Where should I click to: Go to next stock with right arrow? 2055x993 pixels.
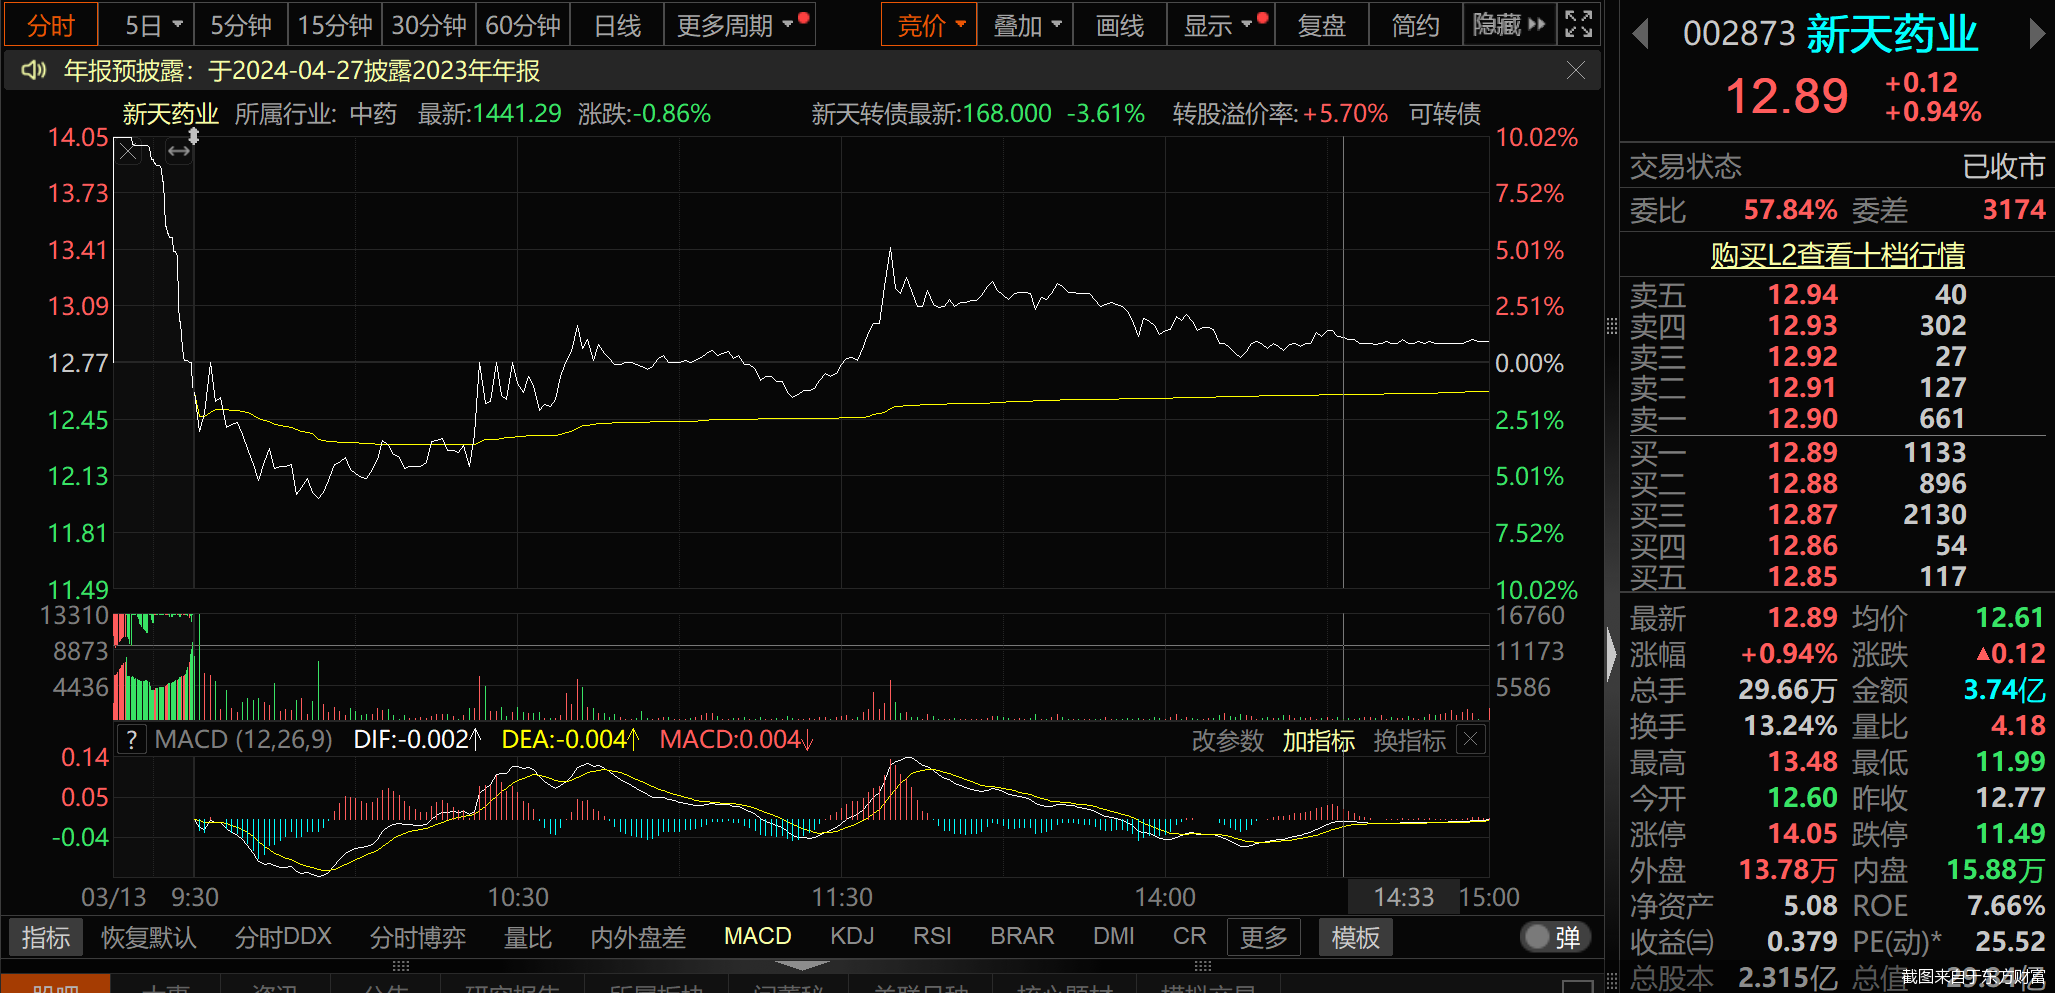2036,35
